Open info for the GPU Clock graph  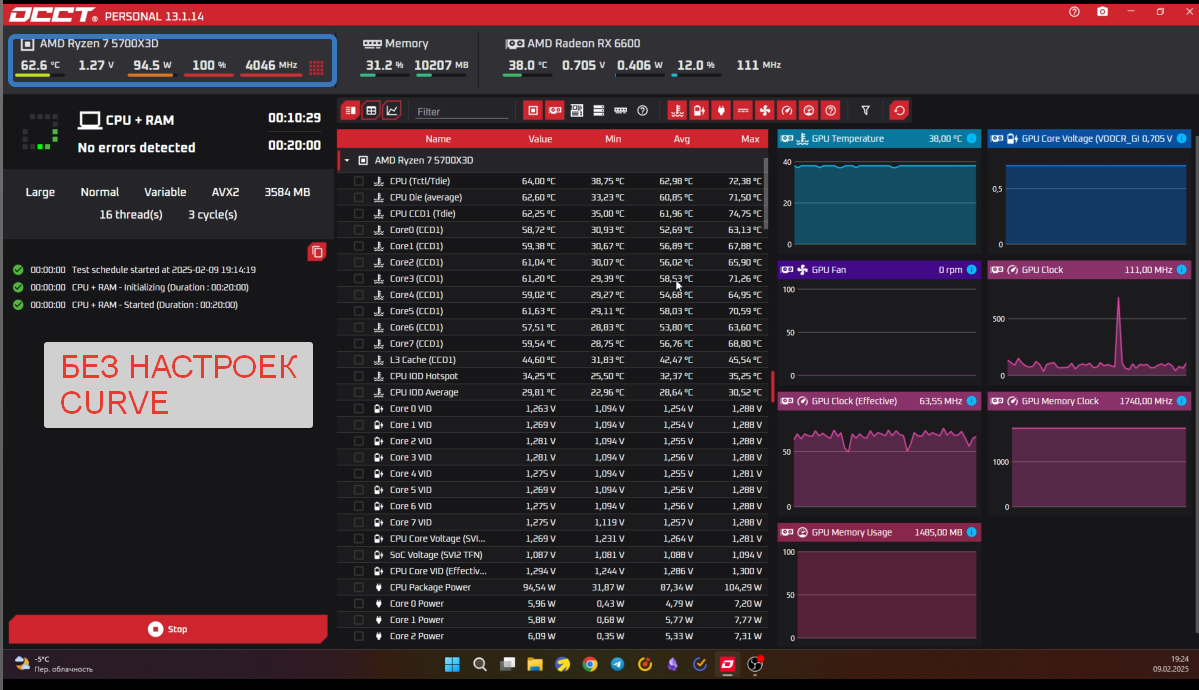point(1181,269)
